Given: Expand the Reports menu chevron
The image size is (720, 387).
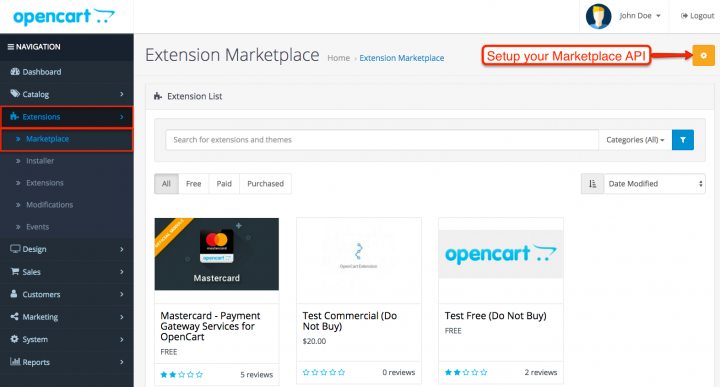Looking at the screenshot, I should pos(122,362).
